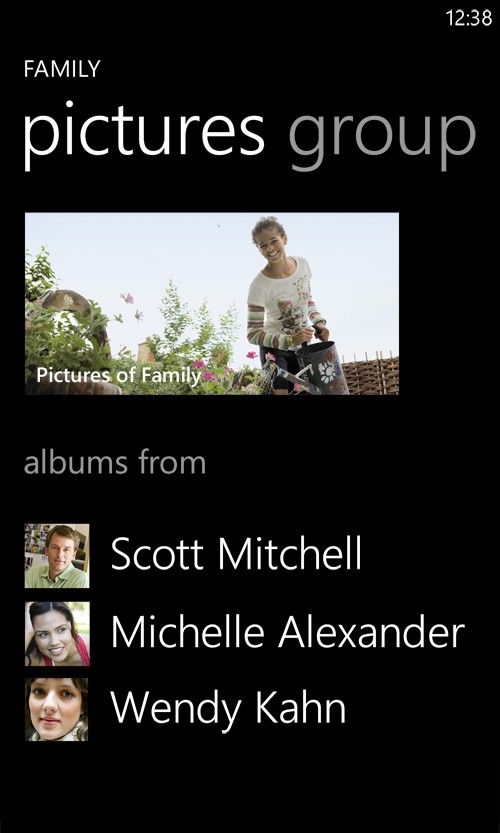
Task: Open albums from Scott Mitchell name
Action: coord(236,554)
